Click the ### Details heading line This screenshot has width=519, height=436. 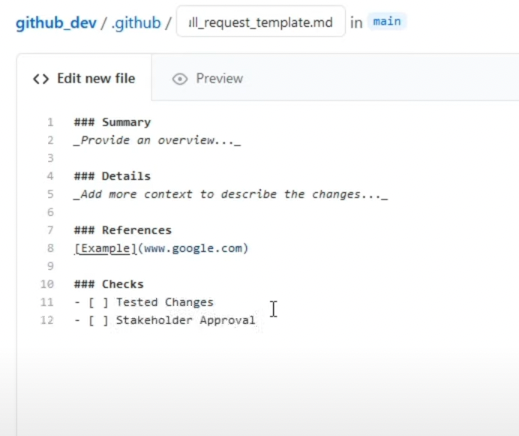(x=112, y=176)
